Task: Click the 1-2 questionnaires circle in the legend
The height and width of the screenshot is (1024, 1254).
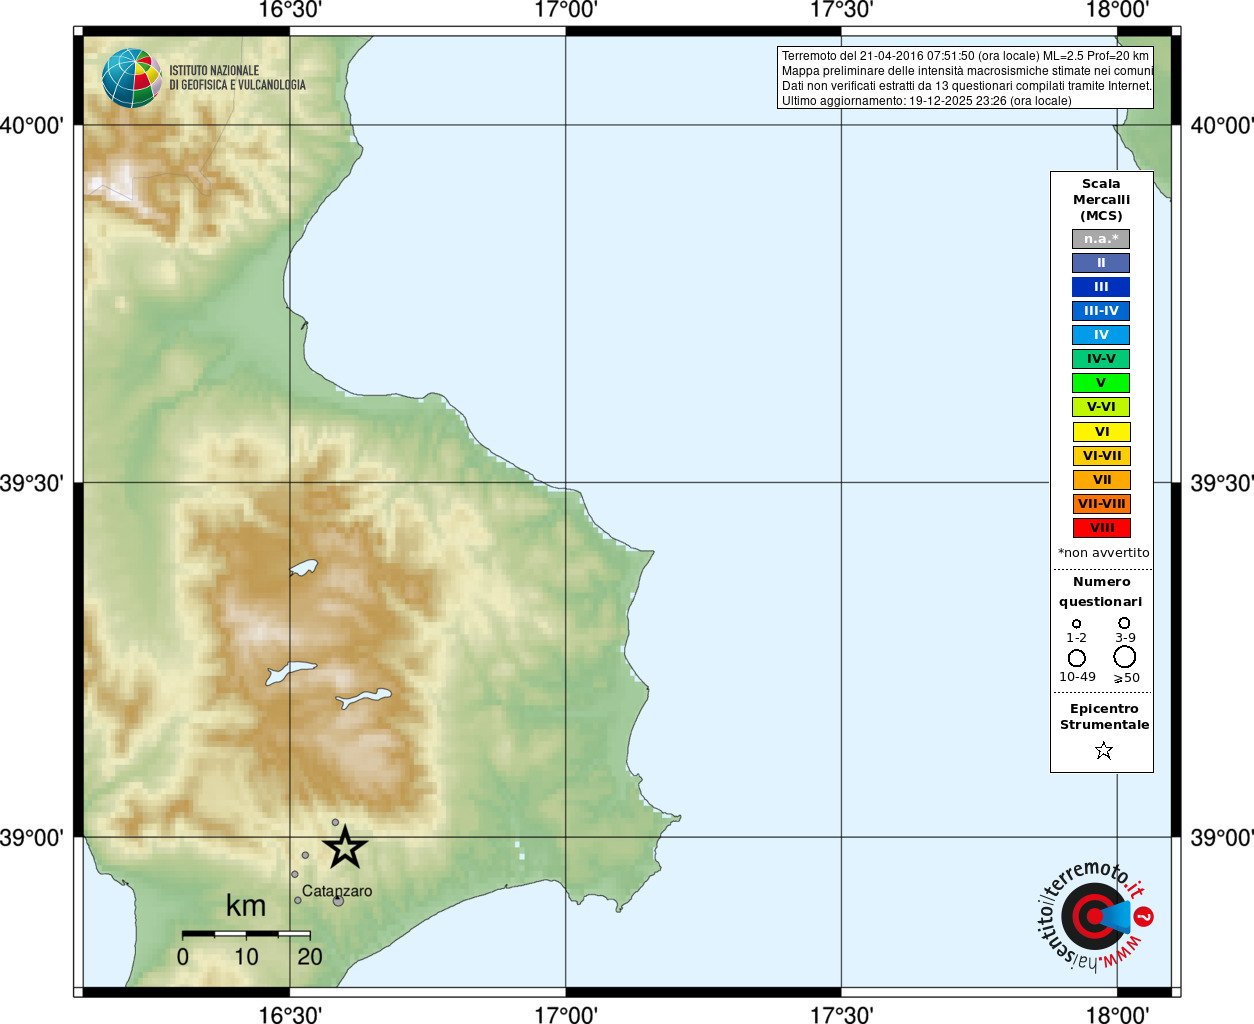Action: [1076, 623]
